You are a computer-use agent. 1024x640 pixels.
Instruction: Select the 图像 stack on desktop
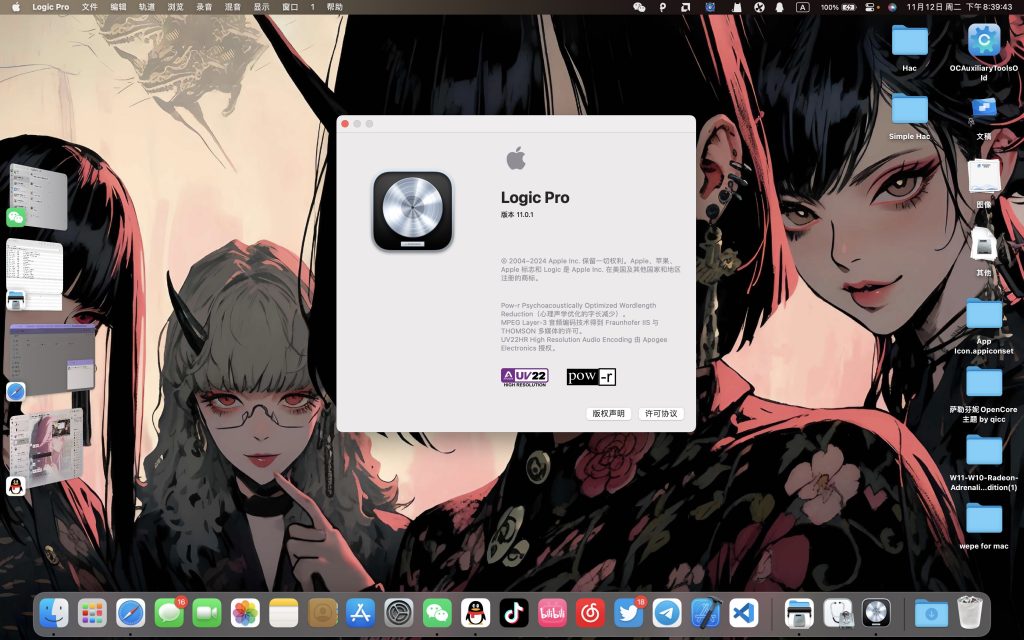984,184
